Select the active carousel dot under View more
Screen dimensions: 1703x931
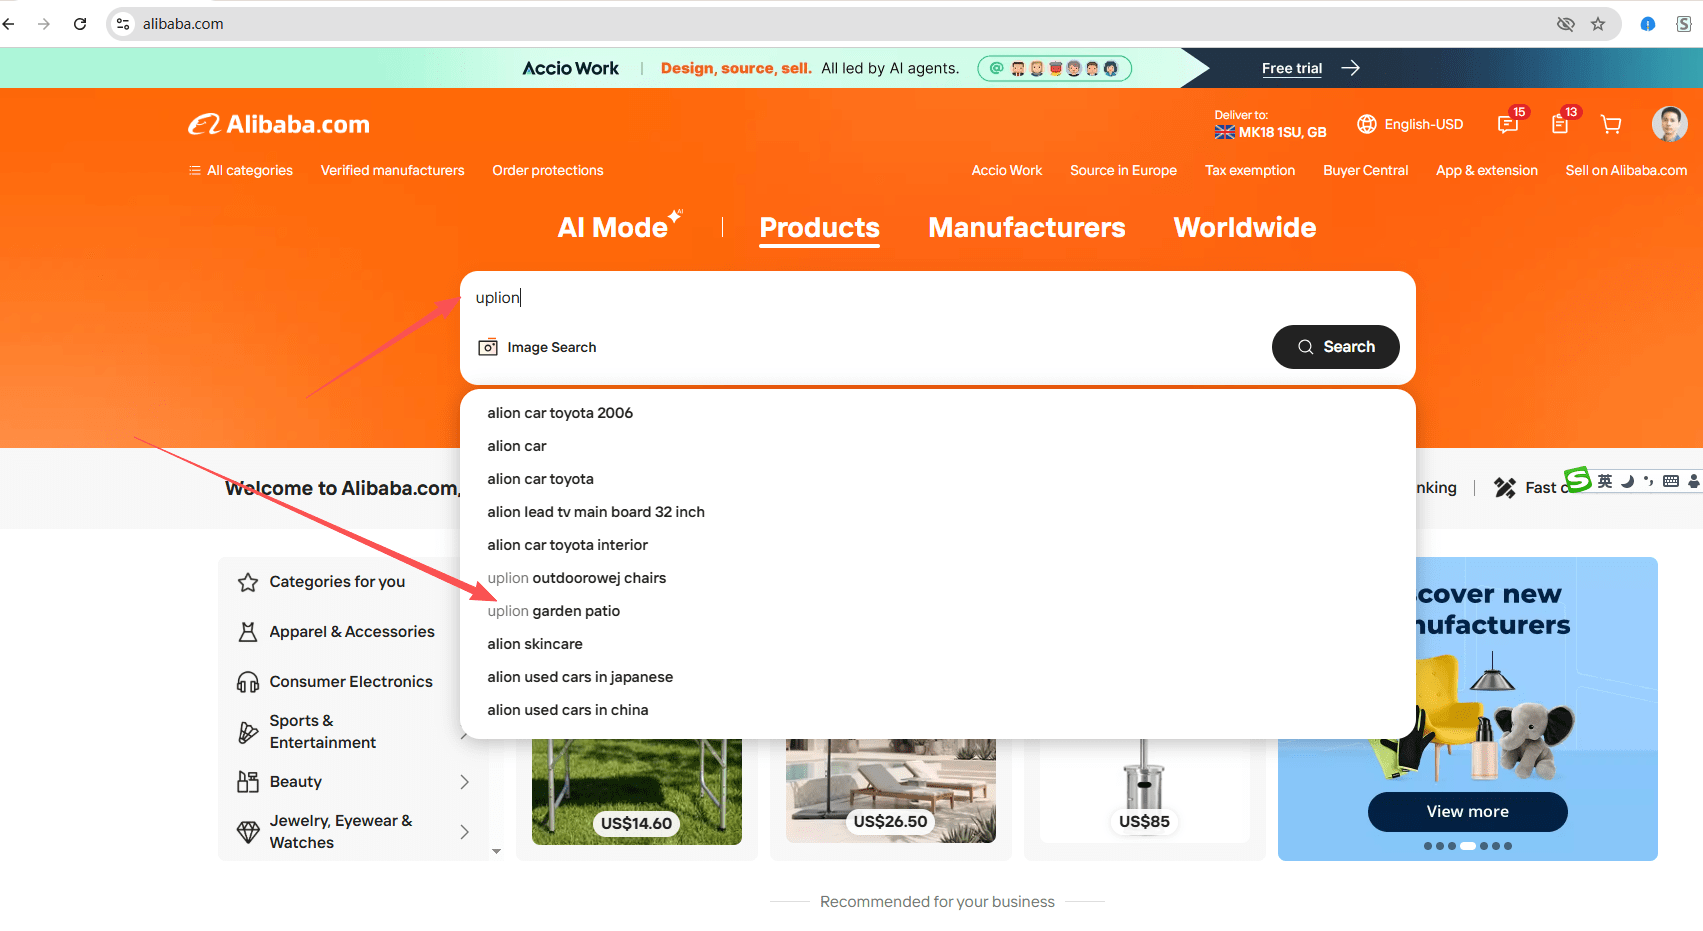(x=1468, y=846)
